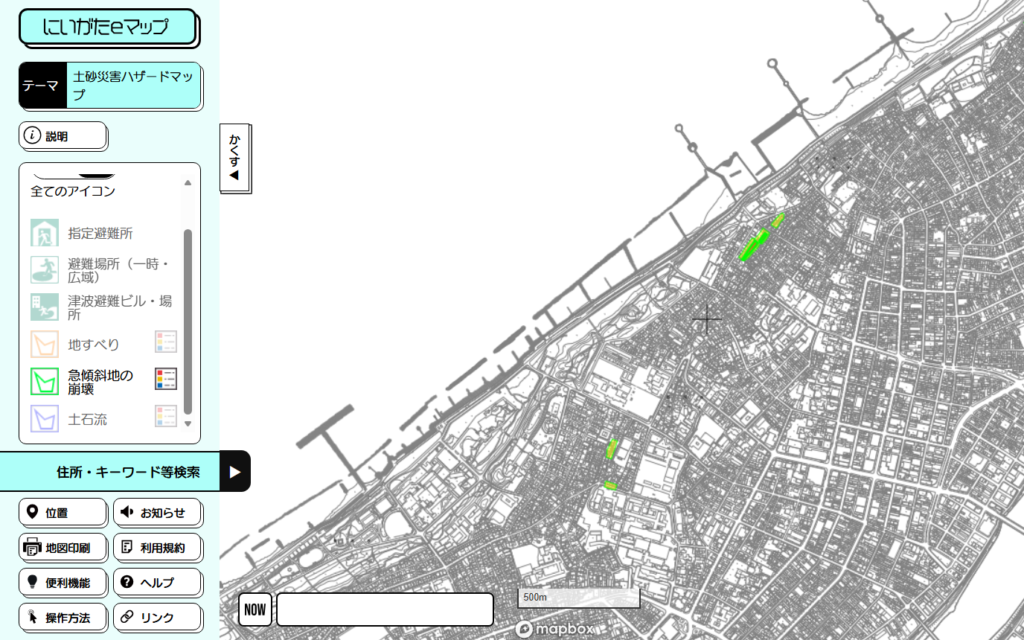
Task: Enable the 土石流 debris flow layer
Action: [44, 419]
